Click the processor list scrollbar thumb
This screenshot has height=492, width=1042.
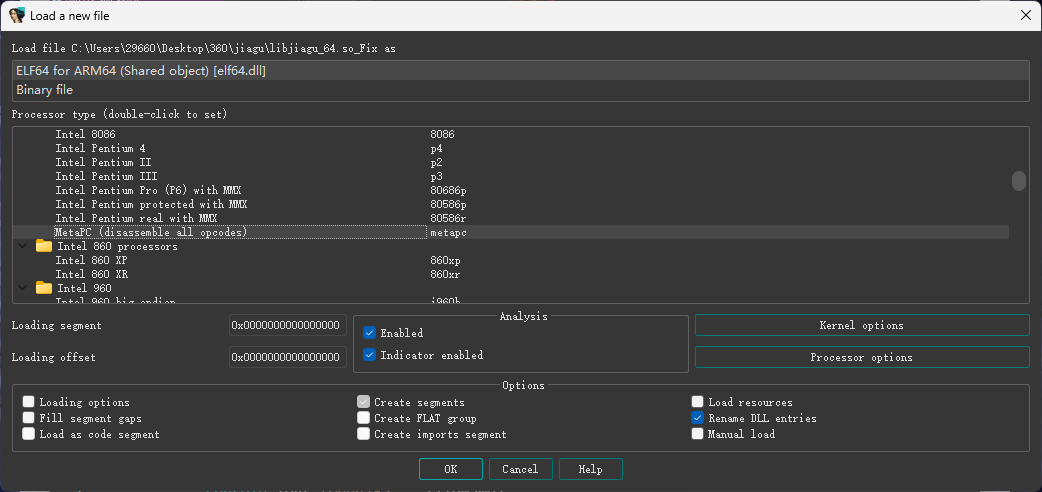click(1019, 181)
